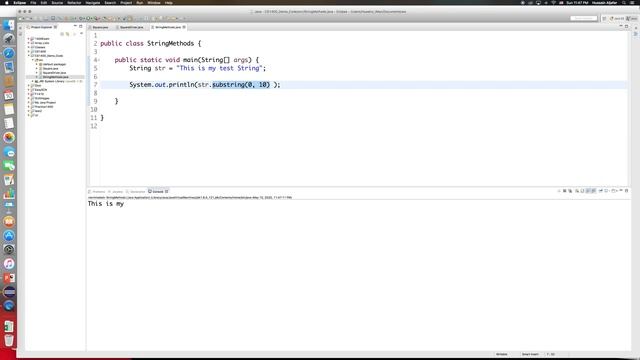The width and height of the screenshot is (640, 360).
Task: Click the Quick Access search field
Action: (x=584, y=18)
